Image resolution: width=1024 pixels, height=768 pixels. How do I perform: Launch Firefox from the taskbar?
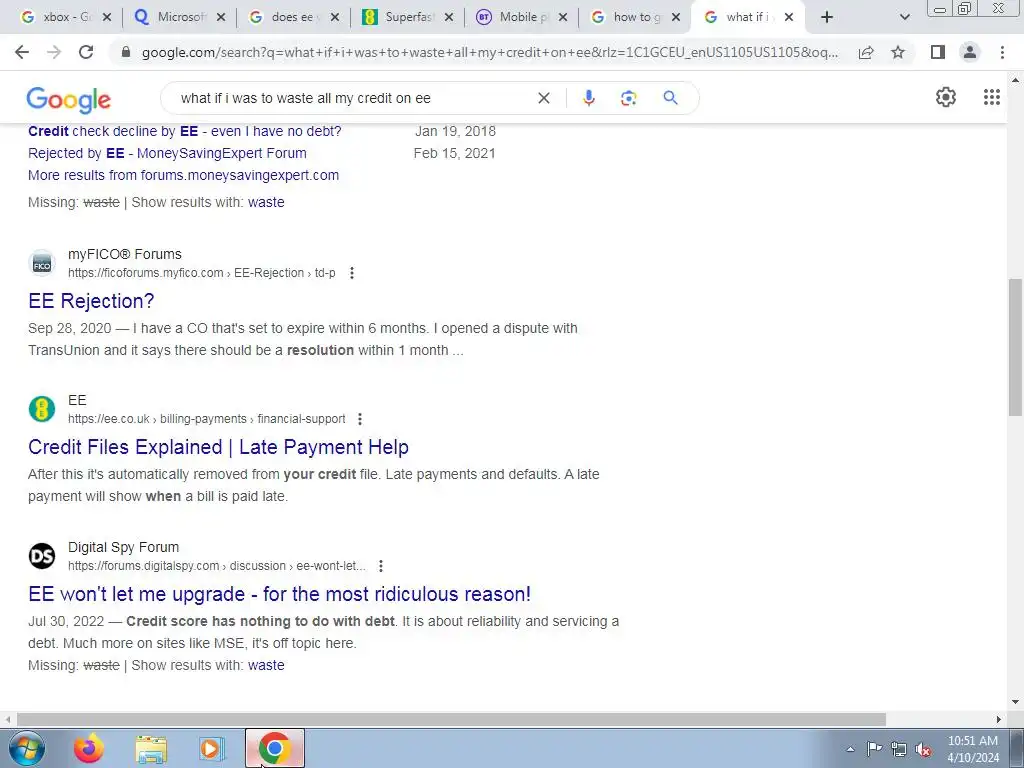coord(89,748)
